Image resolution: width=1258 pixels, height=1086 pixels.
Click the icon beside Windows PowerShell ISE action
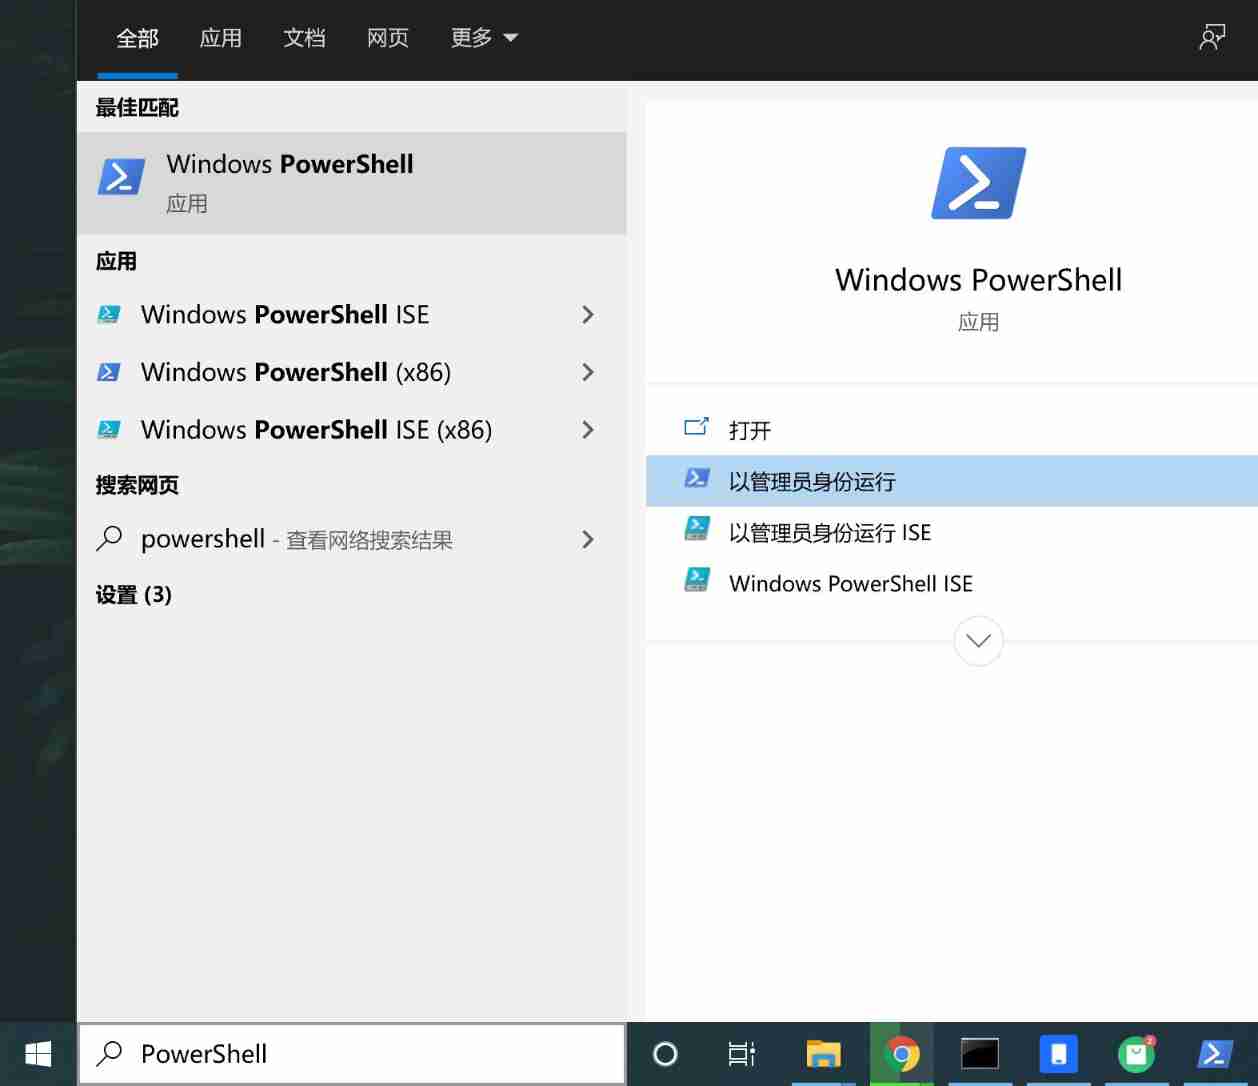pyautogui.click(x=697, y=580)
